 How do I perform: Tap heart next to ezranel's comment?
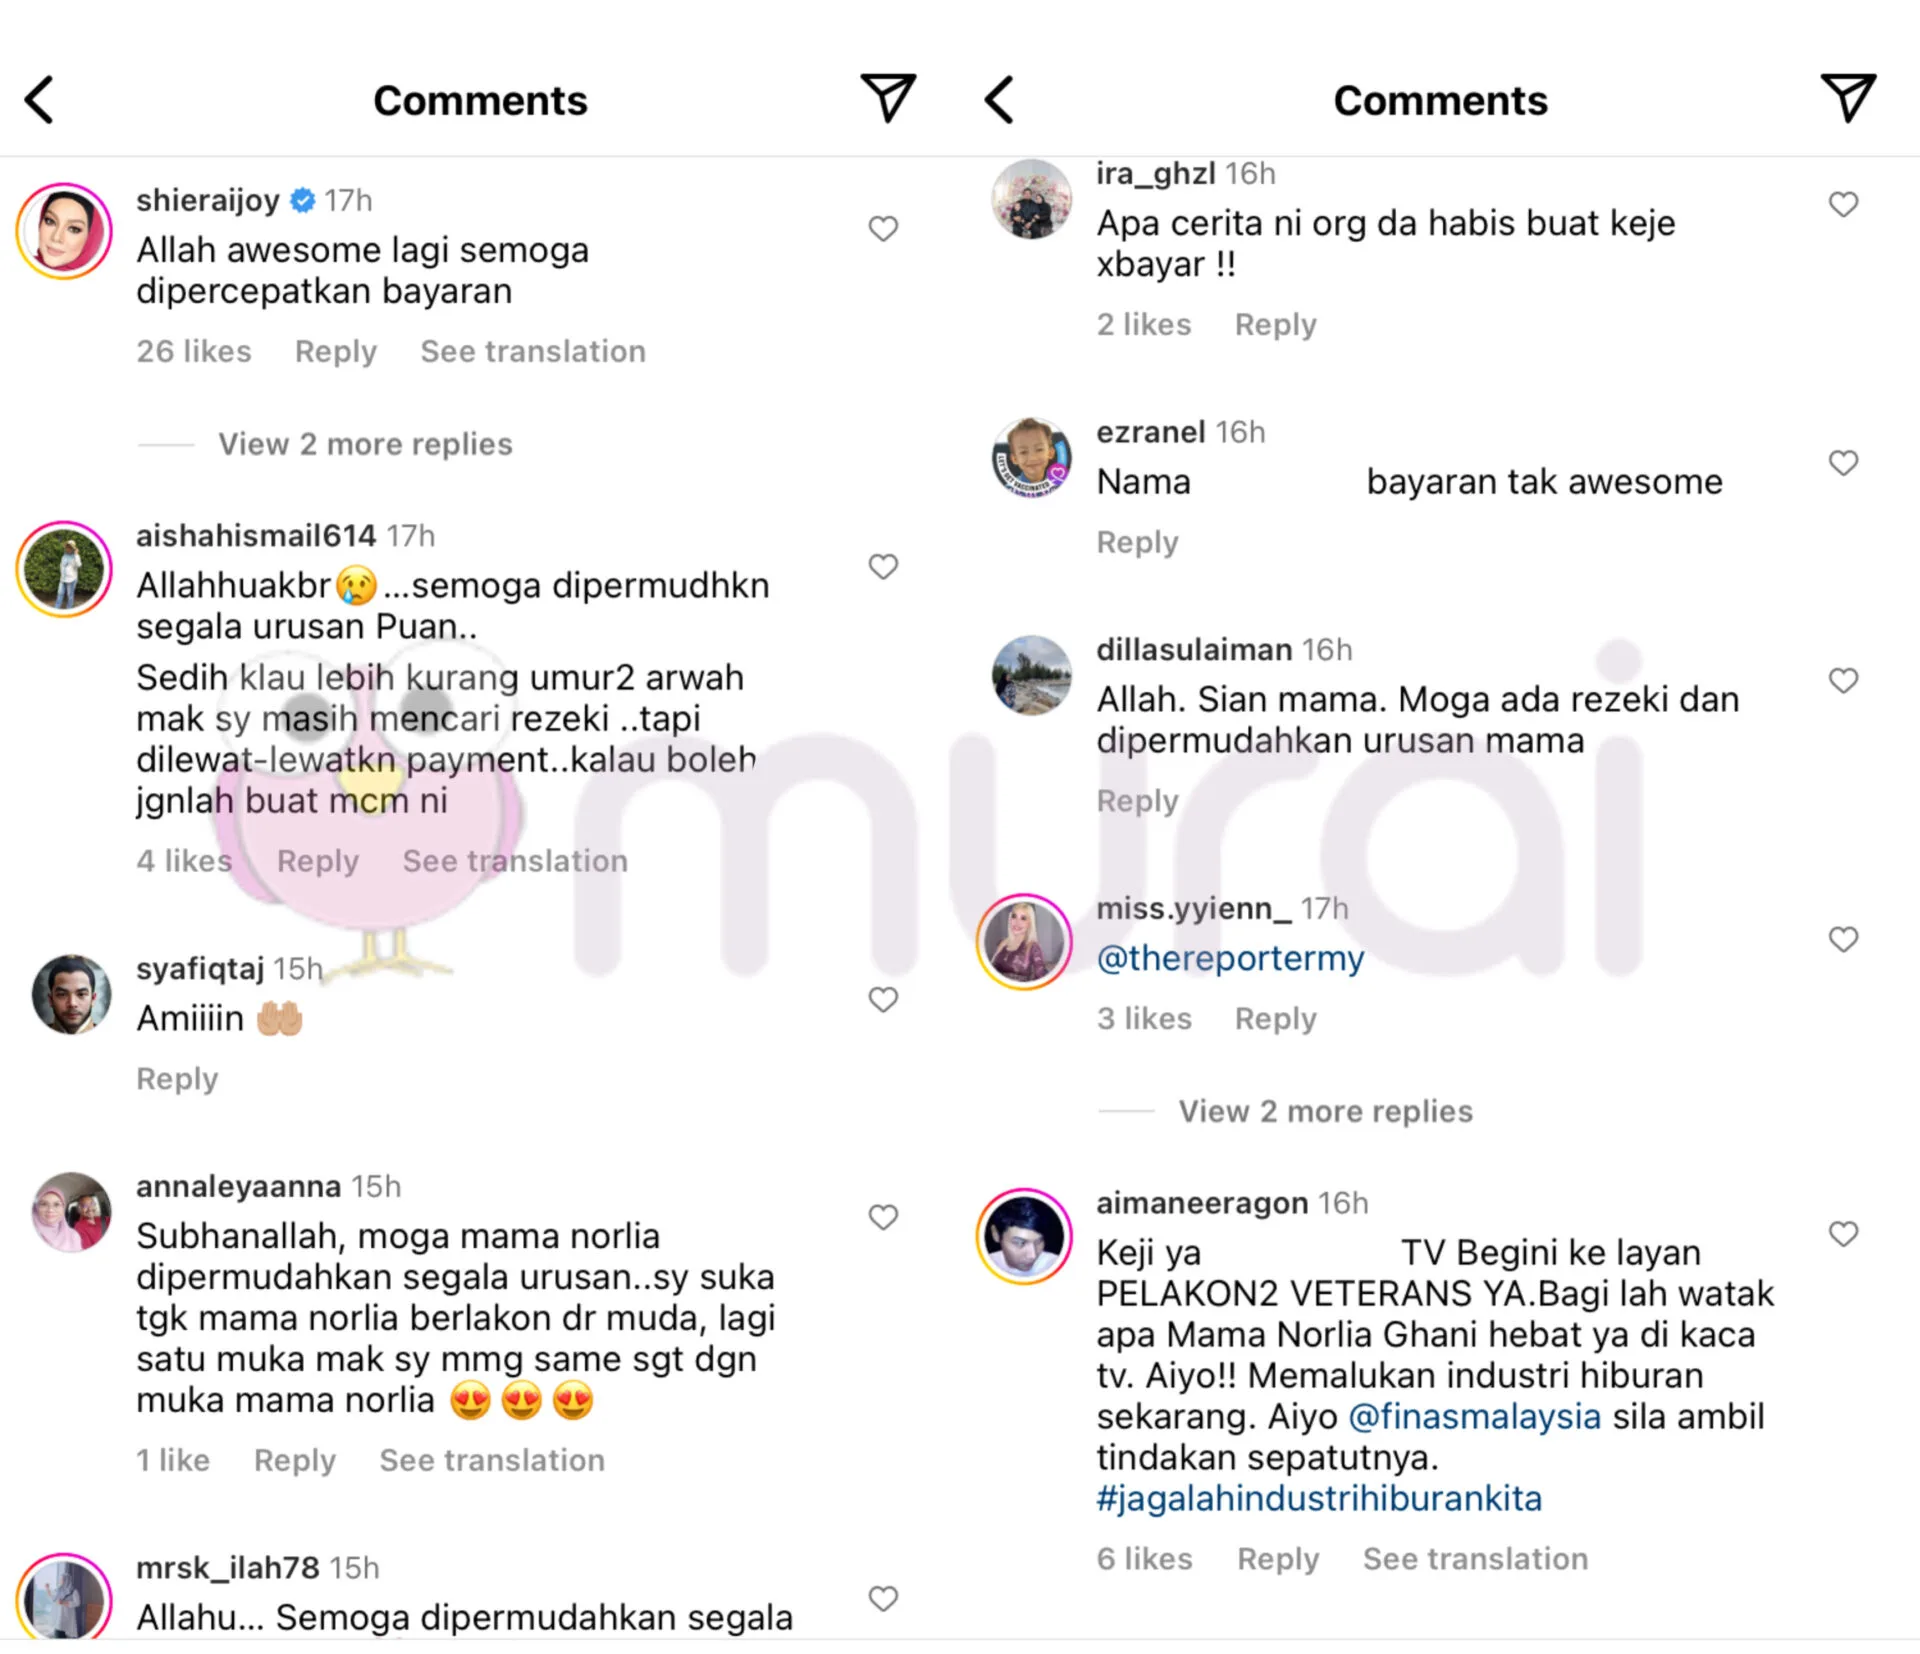pos(1843,463)
